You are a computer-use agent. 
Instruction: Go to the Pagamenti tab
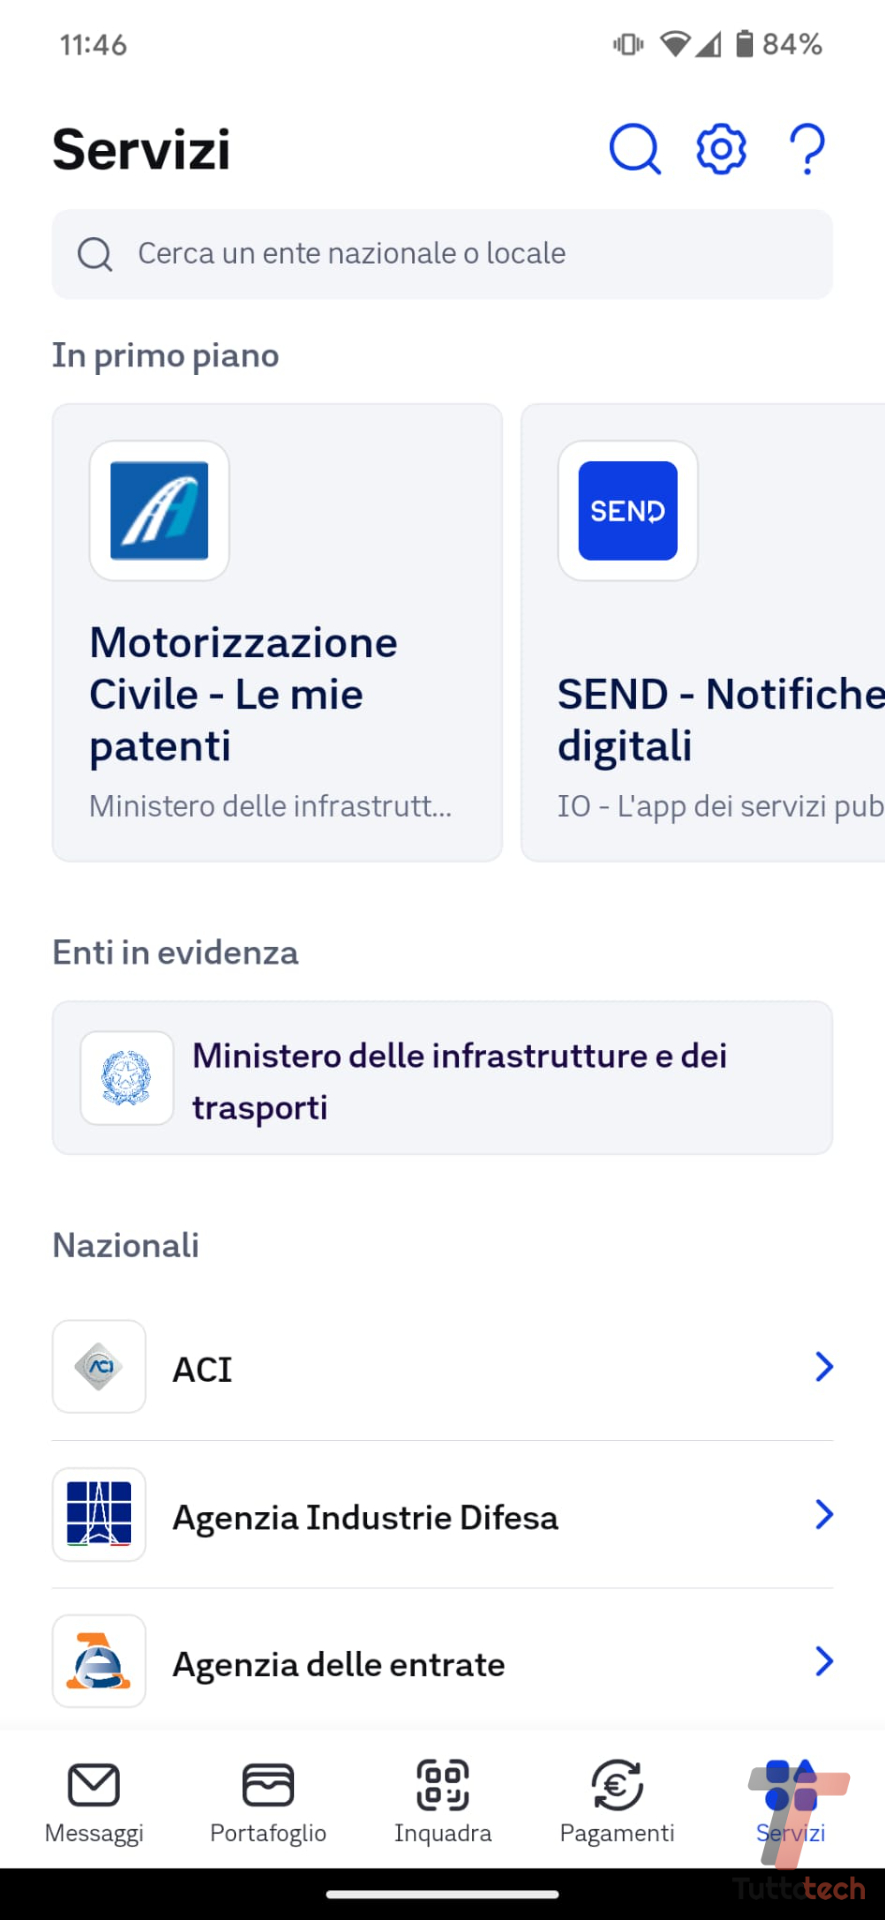coord(617,1800)
